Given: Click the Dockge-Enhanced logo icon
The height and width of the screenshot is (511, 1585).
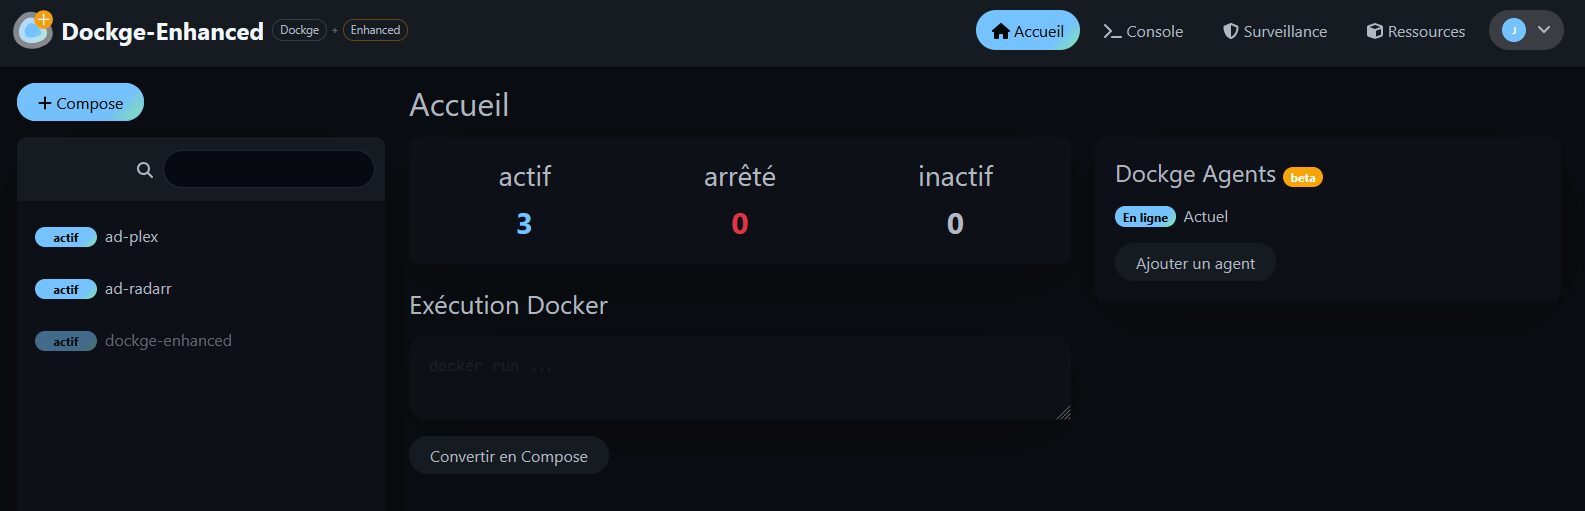Looking at the screenshot, I should (33, 30).
